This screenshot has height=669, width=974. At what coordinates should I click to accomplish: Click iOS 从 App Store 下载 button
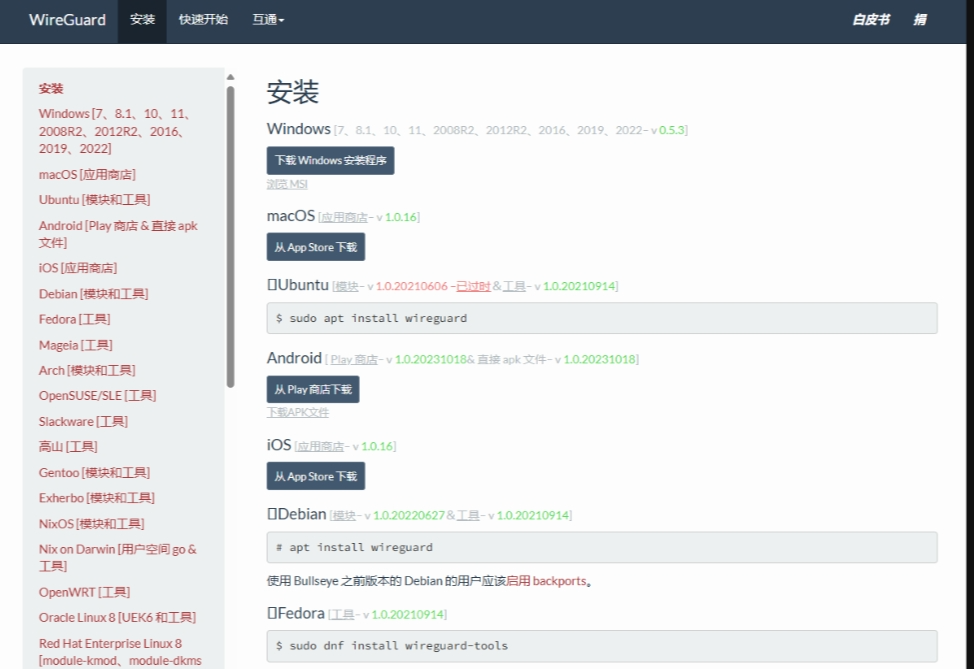pos(316,476)
